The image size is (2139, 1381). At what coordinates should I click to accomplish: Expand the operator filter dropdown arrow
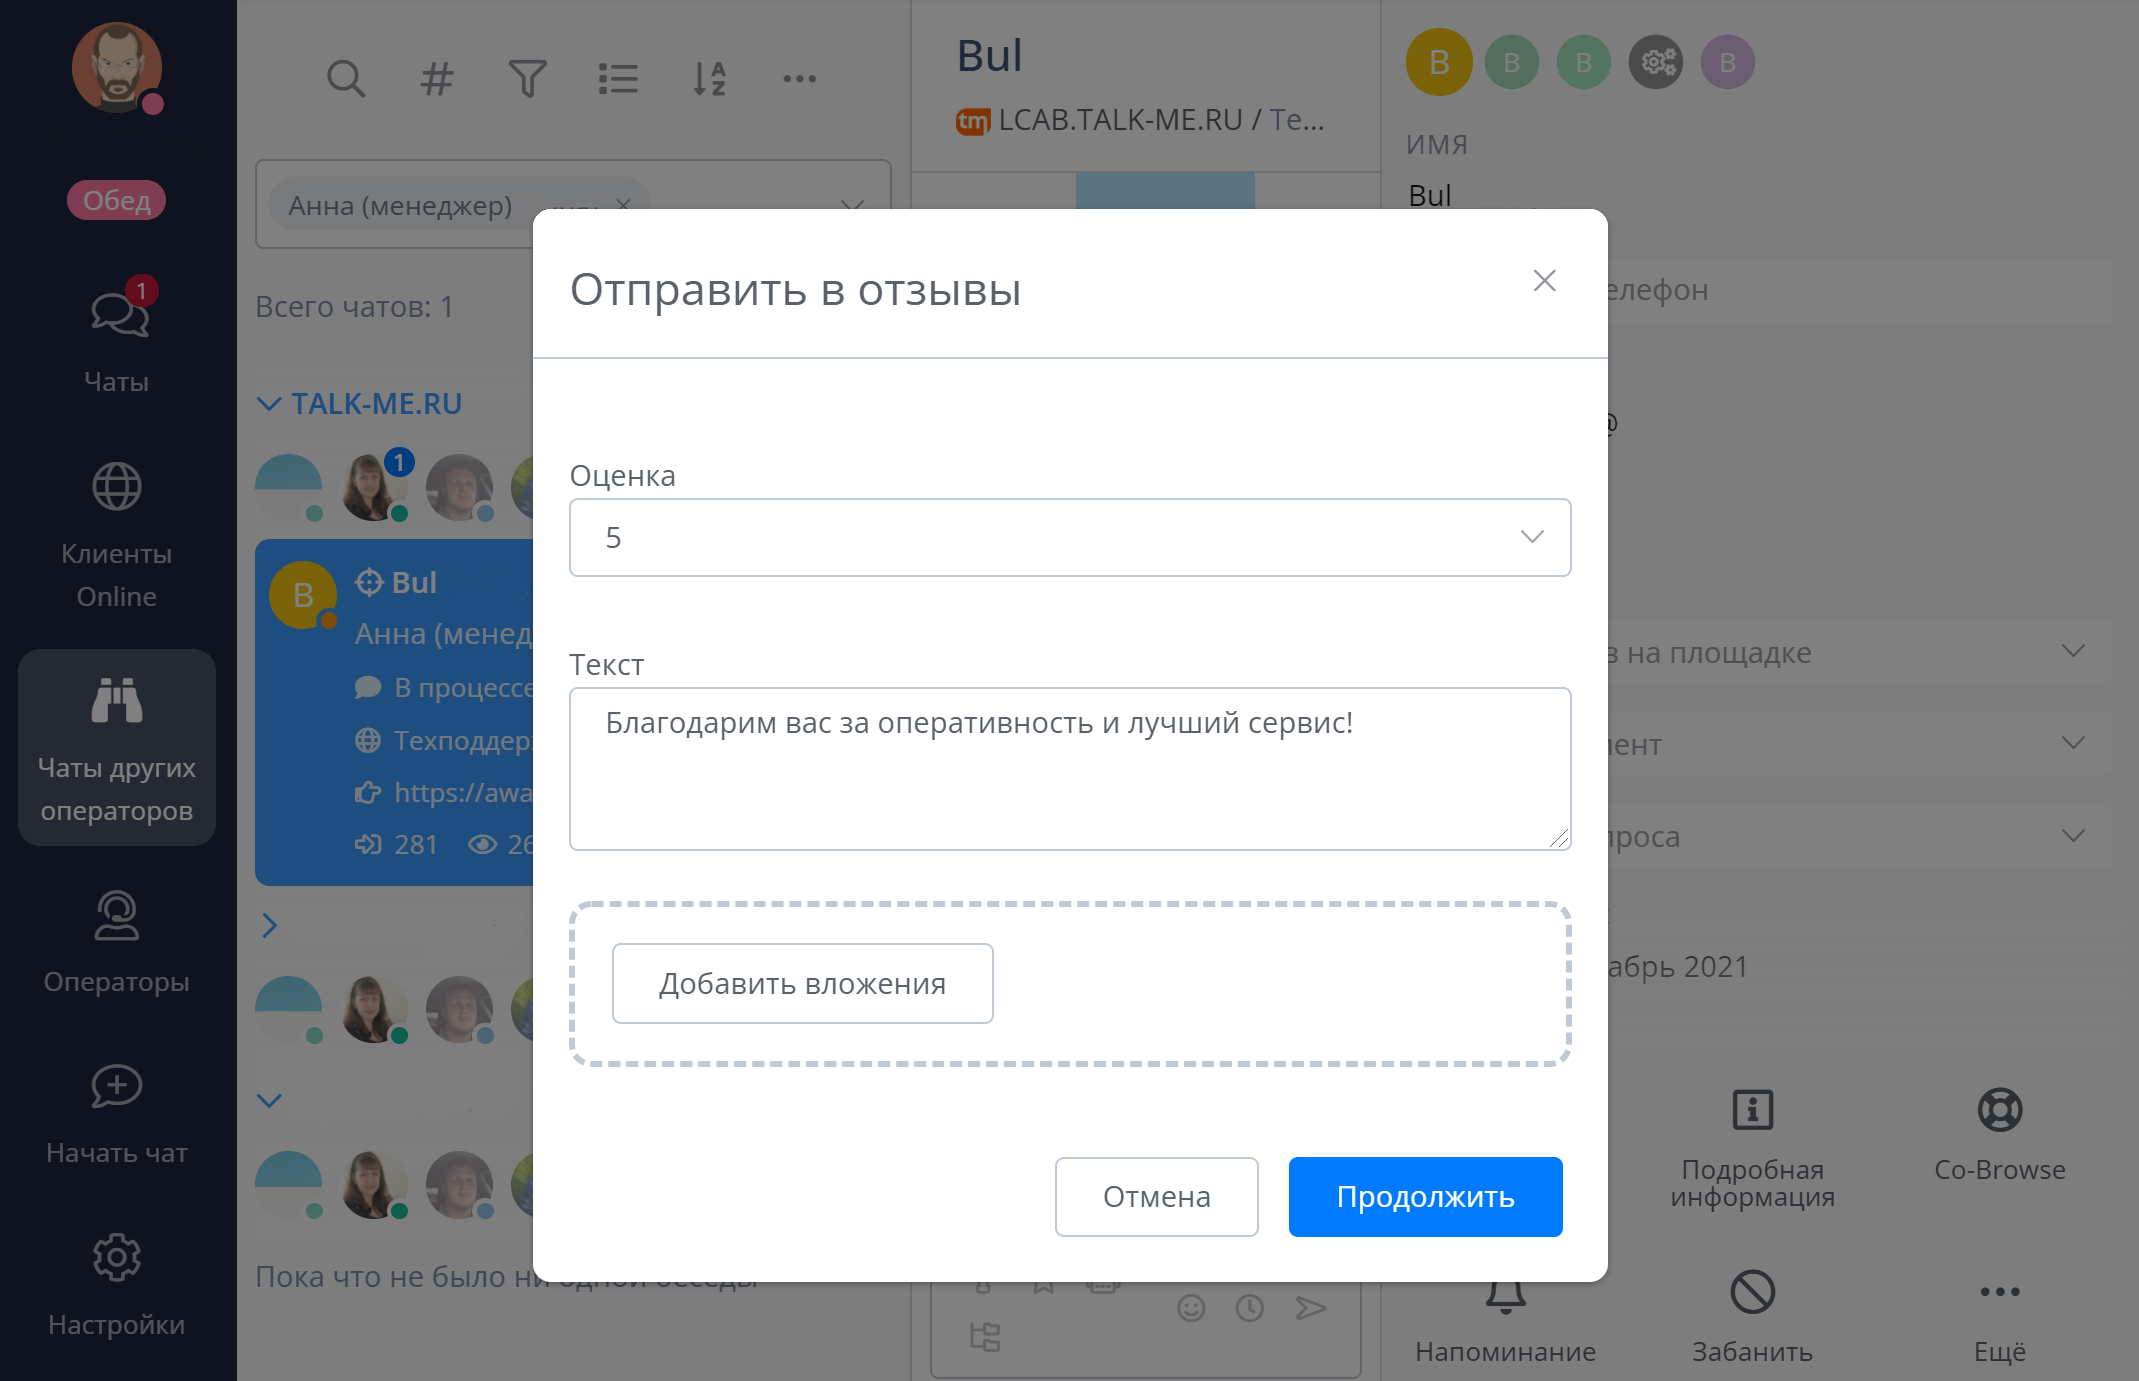coord(852,205)
